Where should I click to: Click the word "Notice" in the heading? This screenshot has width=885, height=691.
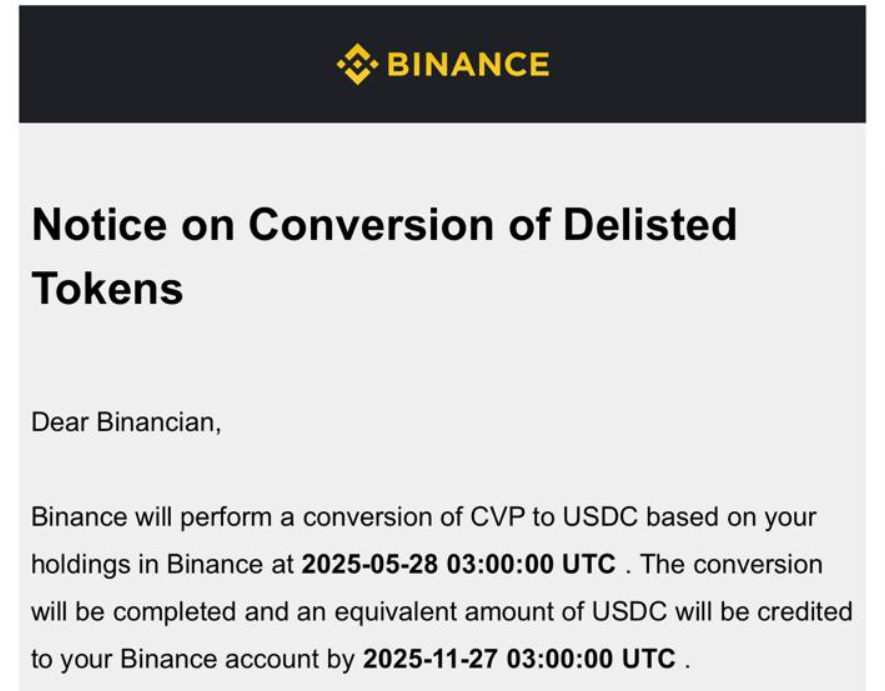[99, 224]
